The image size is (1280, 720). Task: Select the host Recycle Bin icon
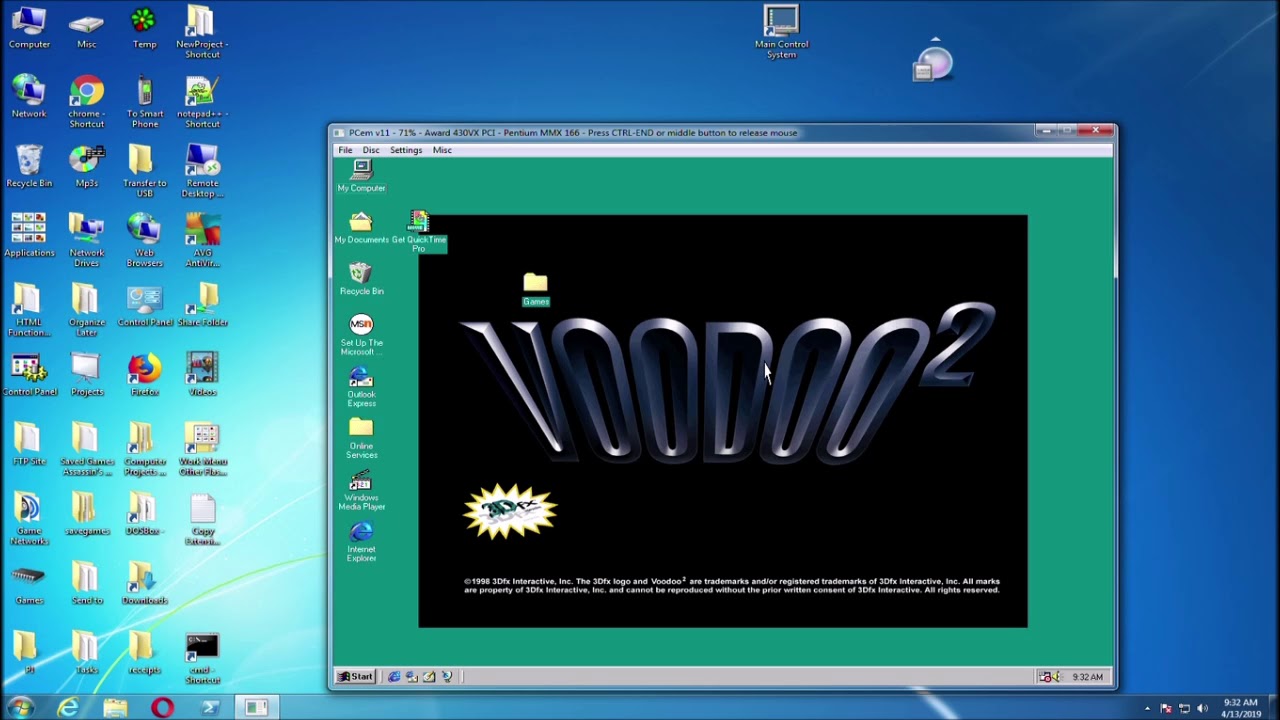29,167
